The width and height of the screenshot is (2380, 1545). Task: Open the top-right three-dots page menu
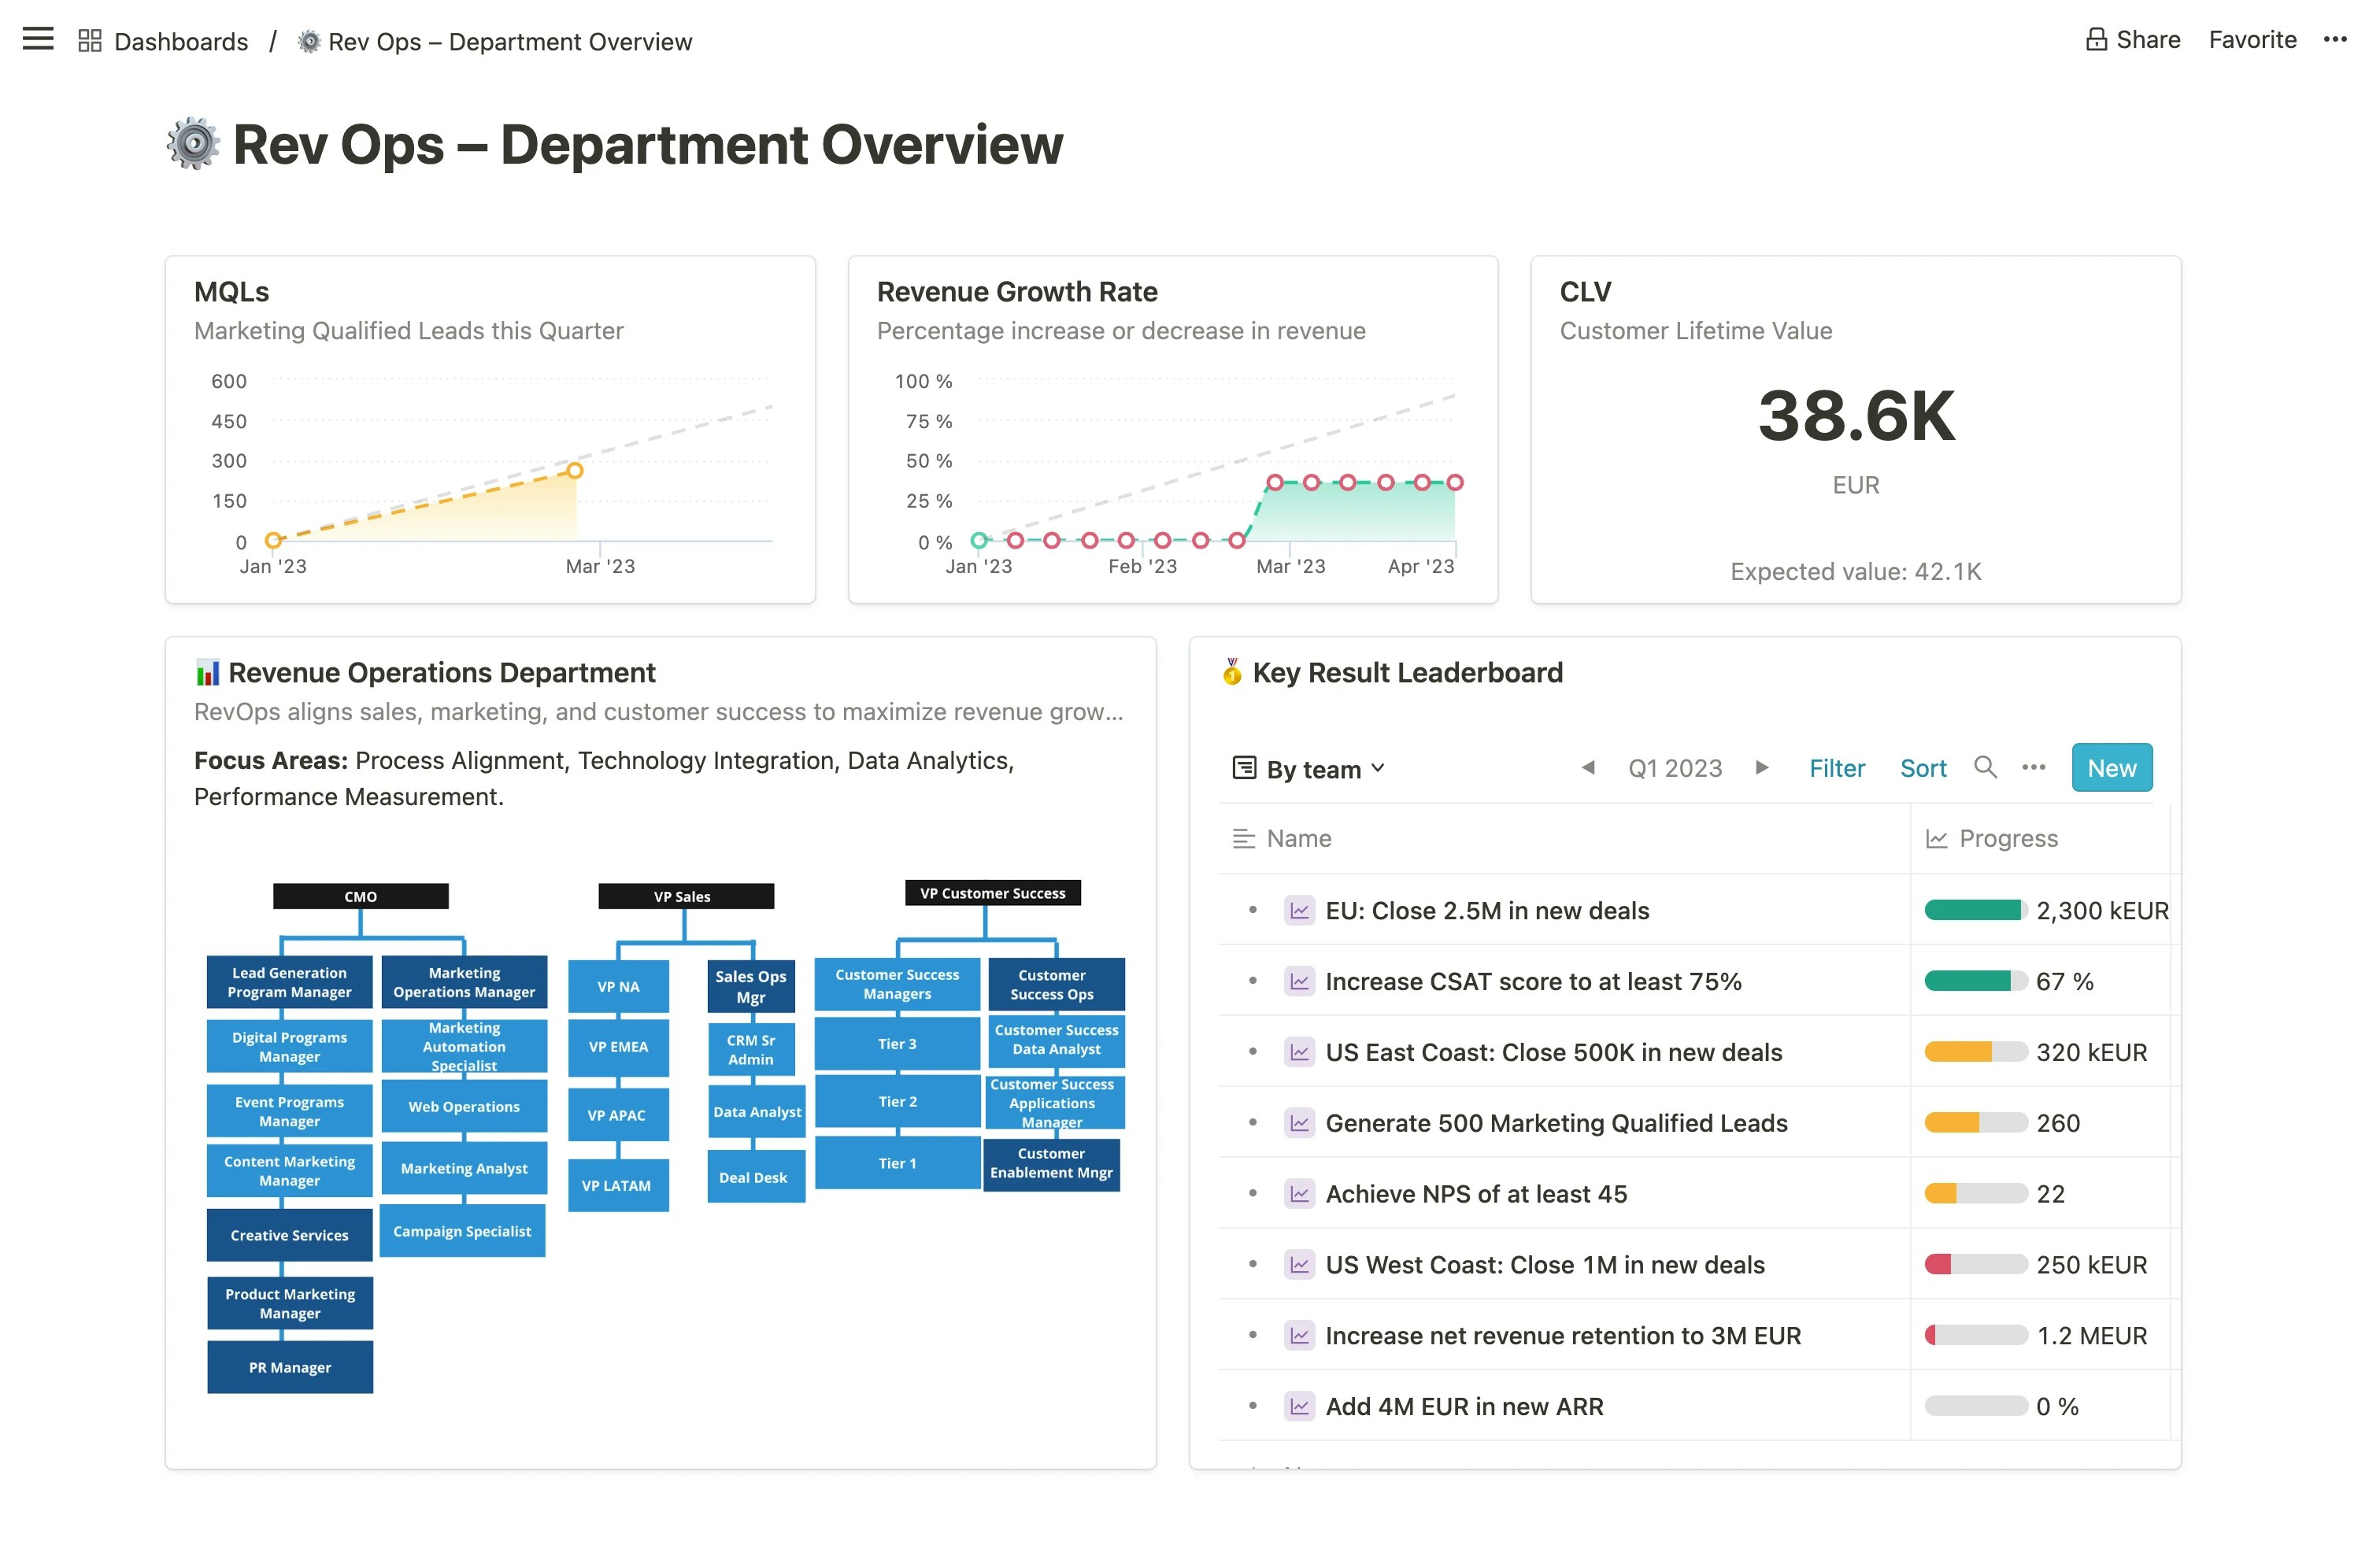click(x=2334, y=40)
